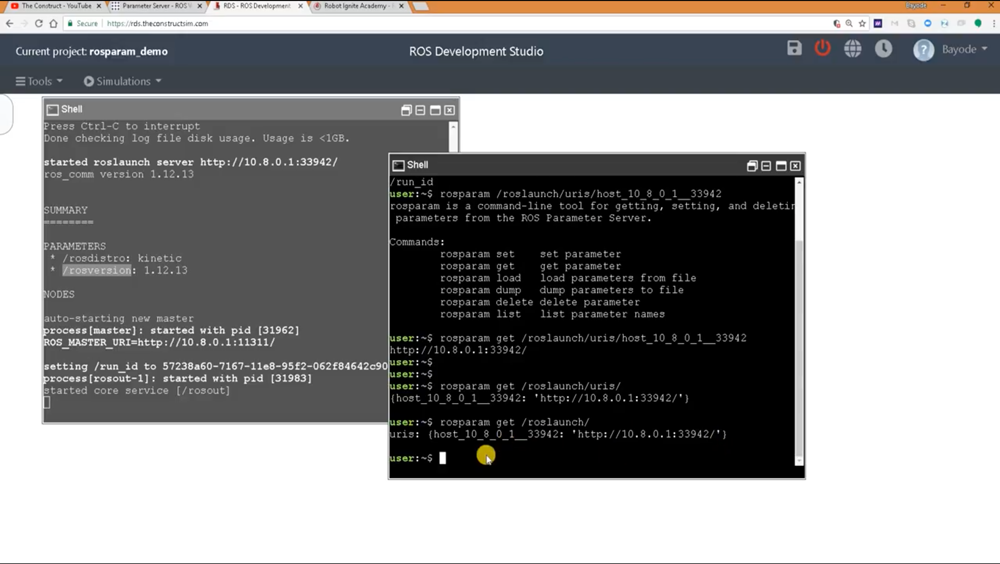Click the browser back arrow

tap(9, 24)
